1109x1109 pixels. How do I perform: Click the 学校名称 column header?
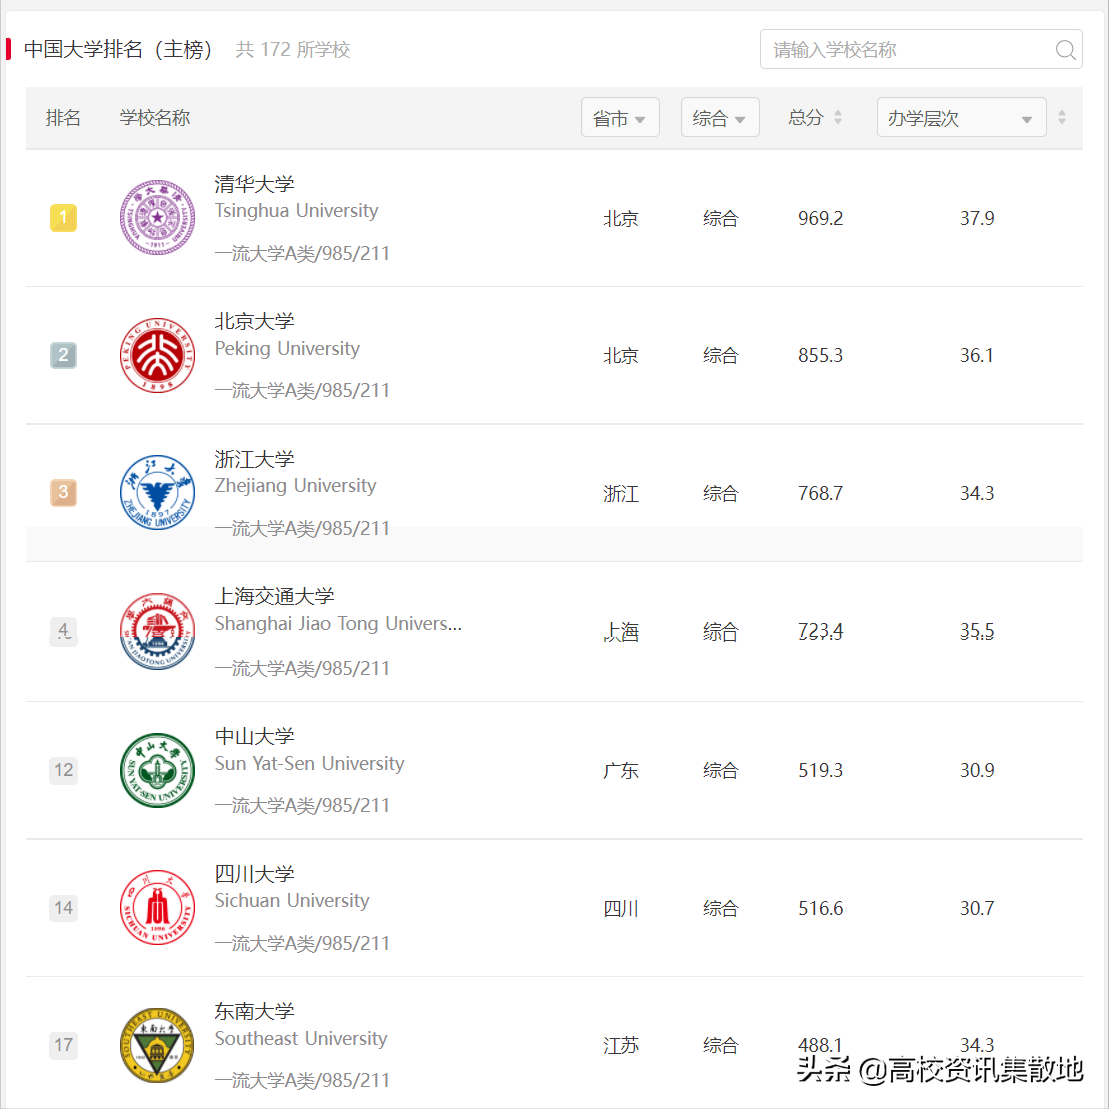tap(154, 117)
